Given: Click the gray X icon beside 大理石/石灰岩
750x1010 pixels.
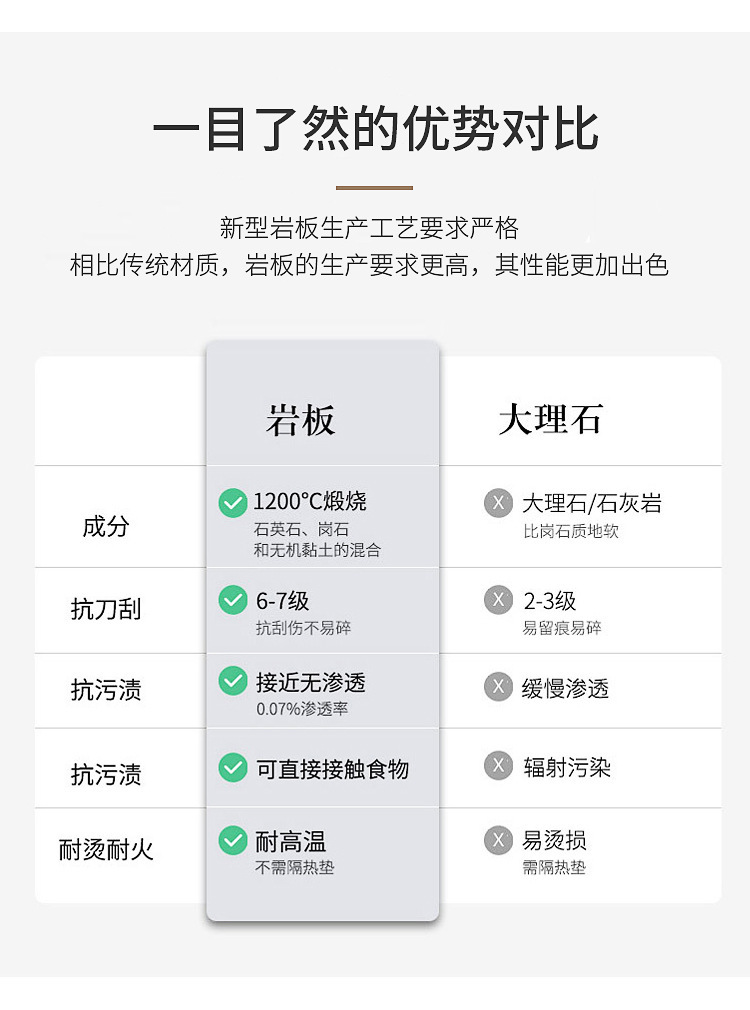Looking at the screenshot, I should click(498, 502).
